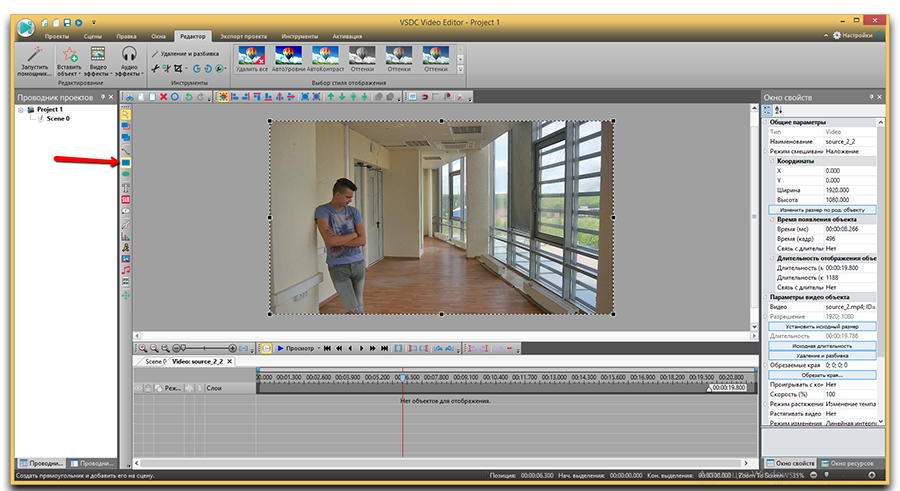Collapse the Общие параметры section
Image resolution: width=900 pixels, height=491 pixels.
(x=766, y=122)
